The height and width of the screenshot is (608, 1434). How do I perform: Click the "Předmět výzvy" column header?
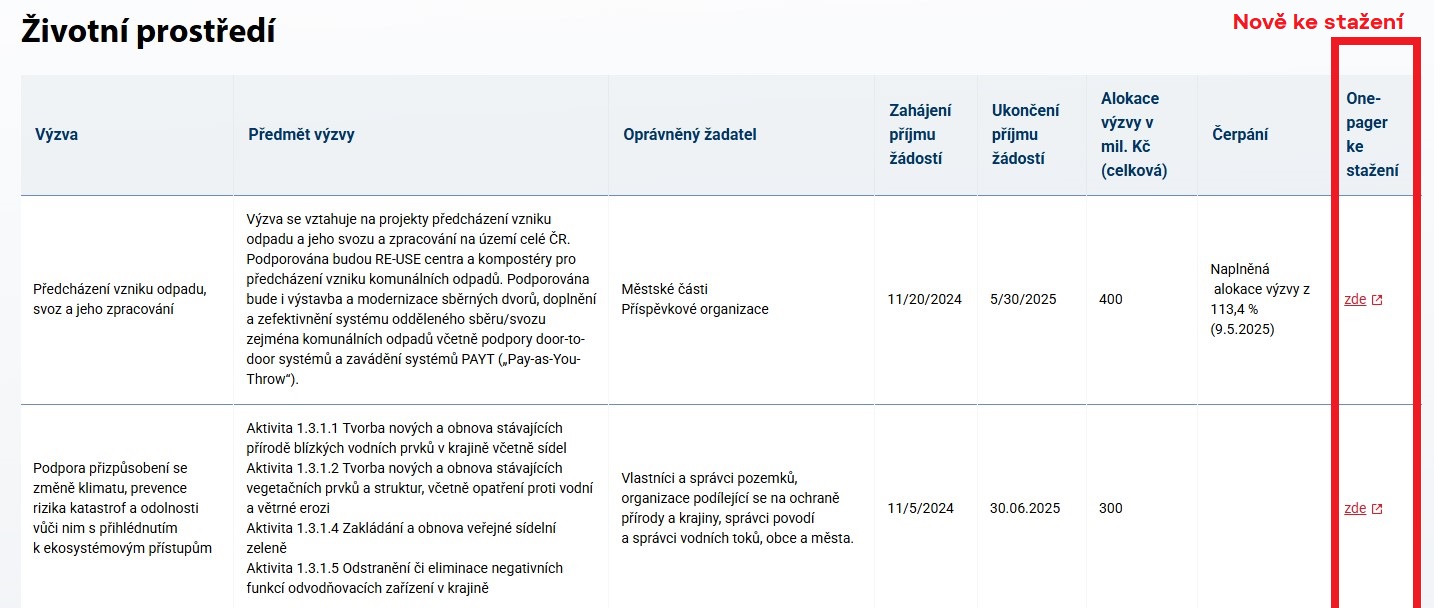301,135
